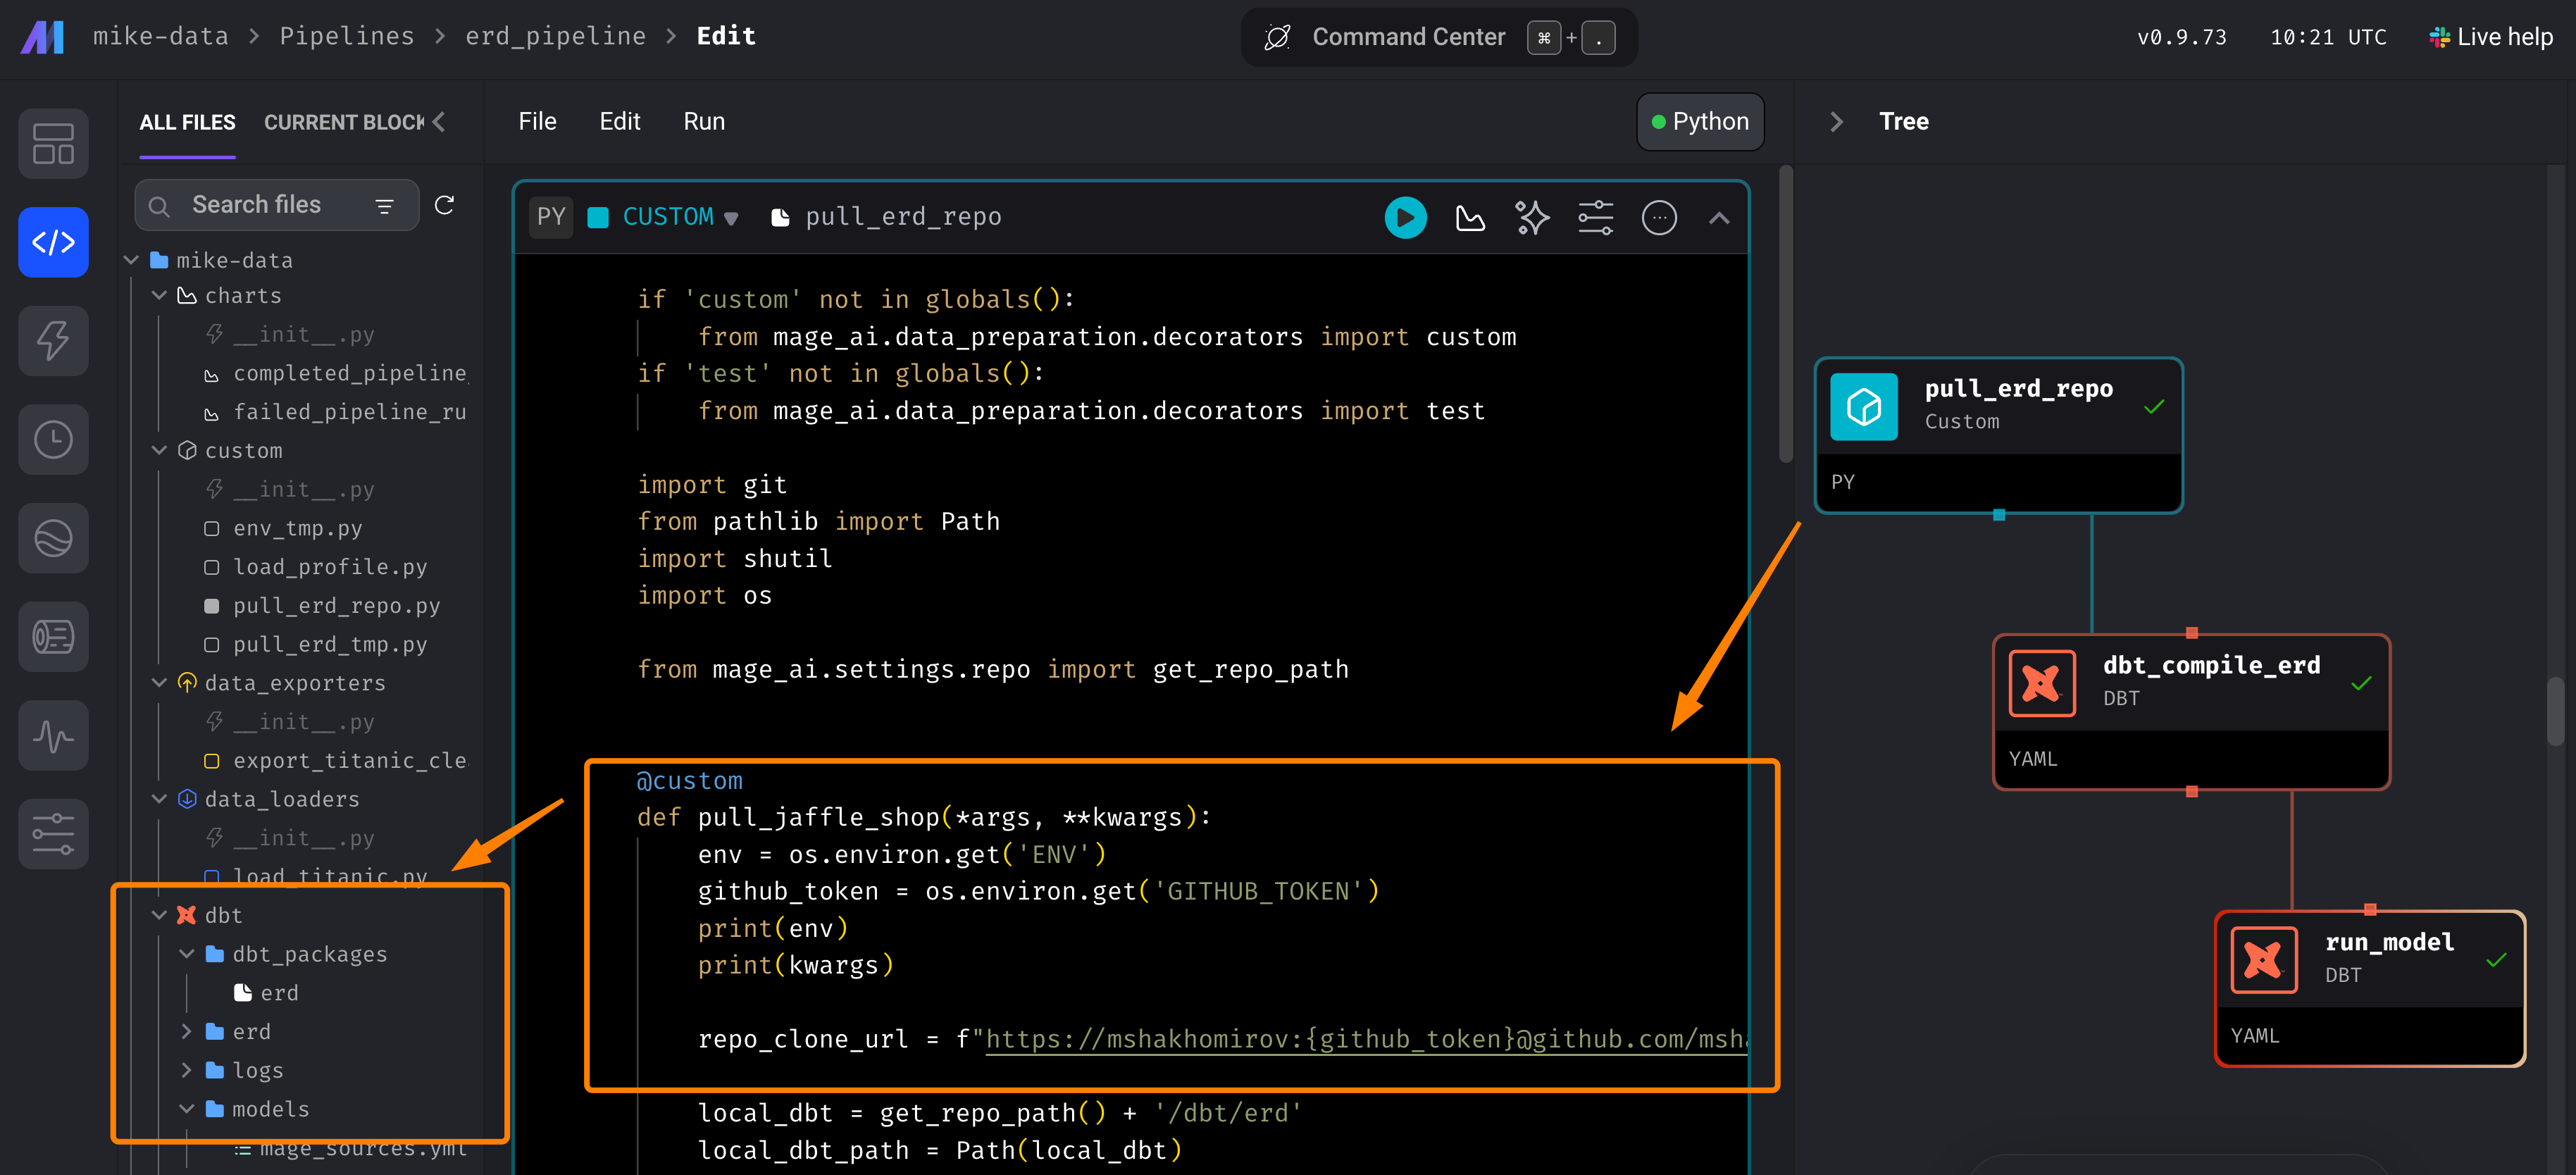The image size is (2576, 1175).
Task: Switch to the CURRENT BLOCK tab
Action: pos(343,122)
